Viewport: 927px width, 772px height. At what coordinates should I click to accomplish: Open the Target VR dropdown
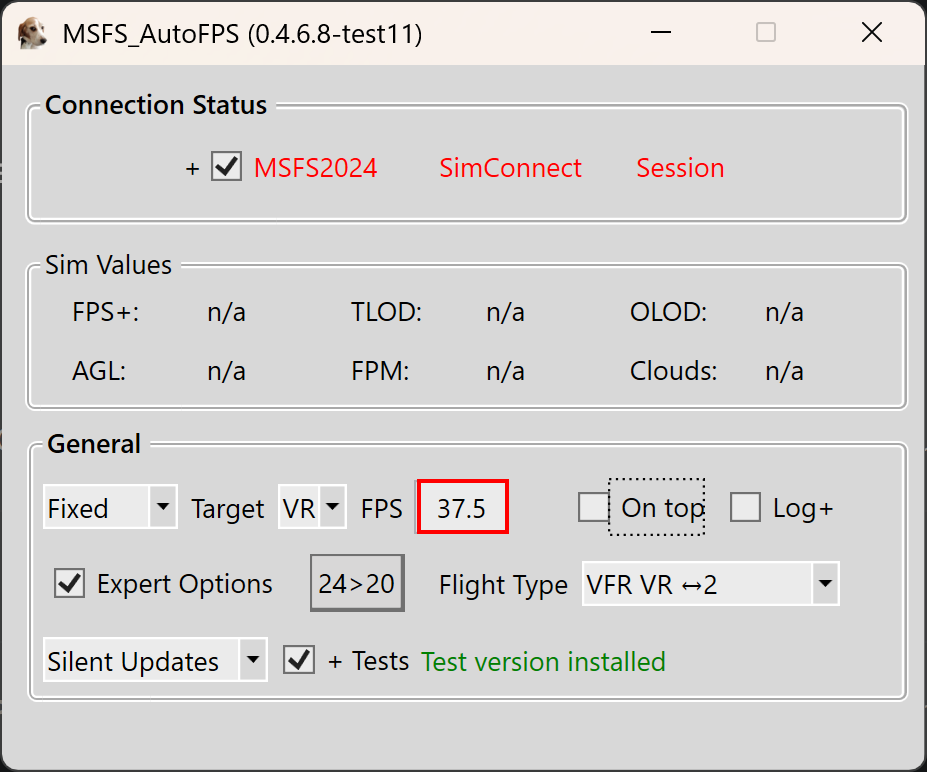(312, 507)
